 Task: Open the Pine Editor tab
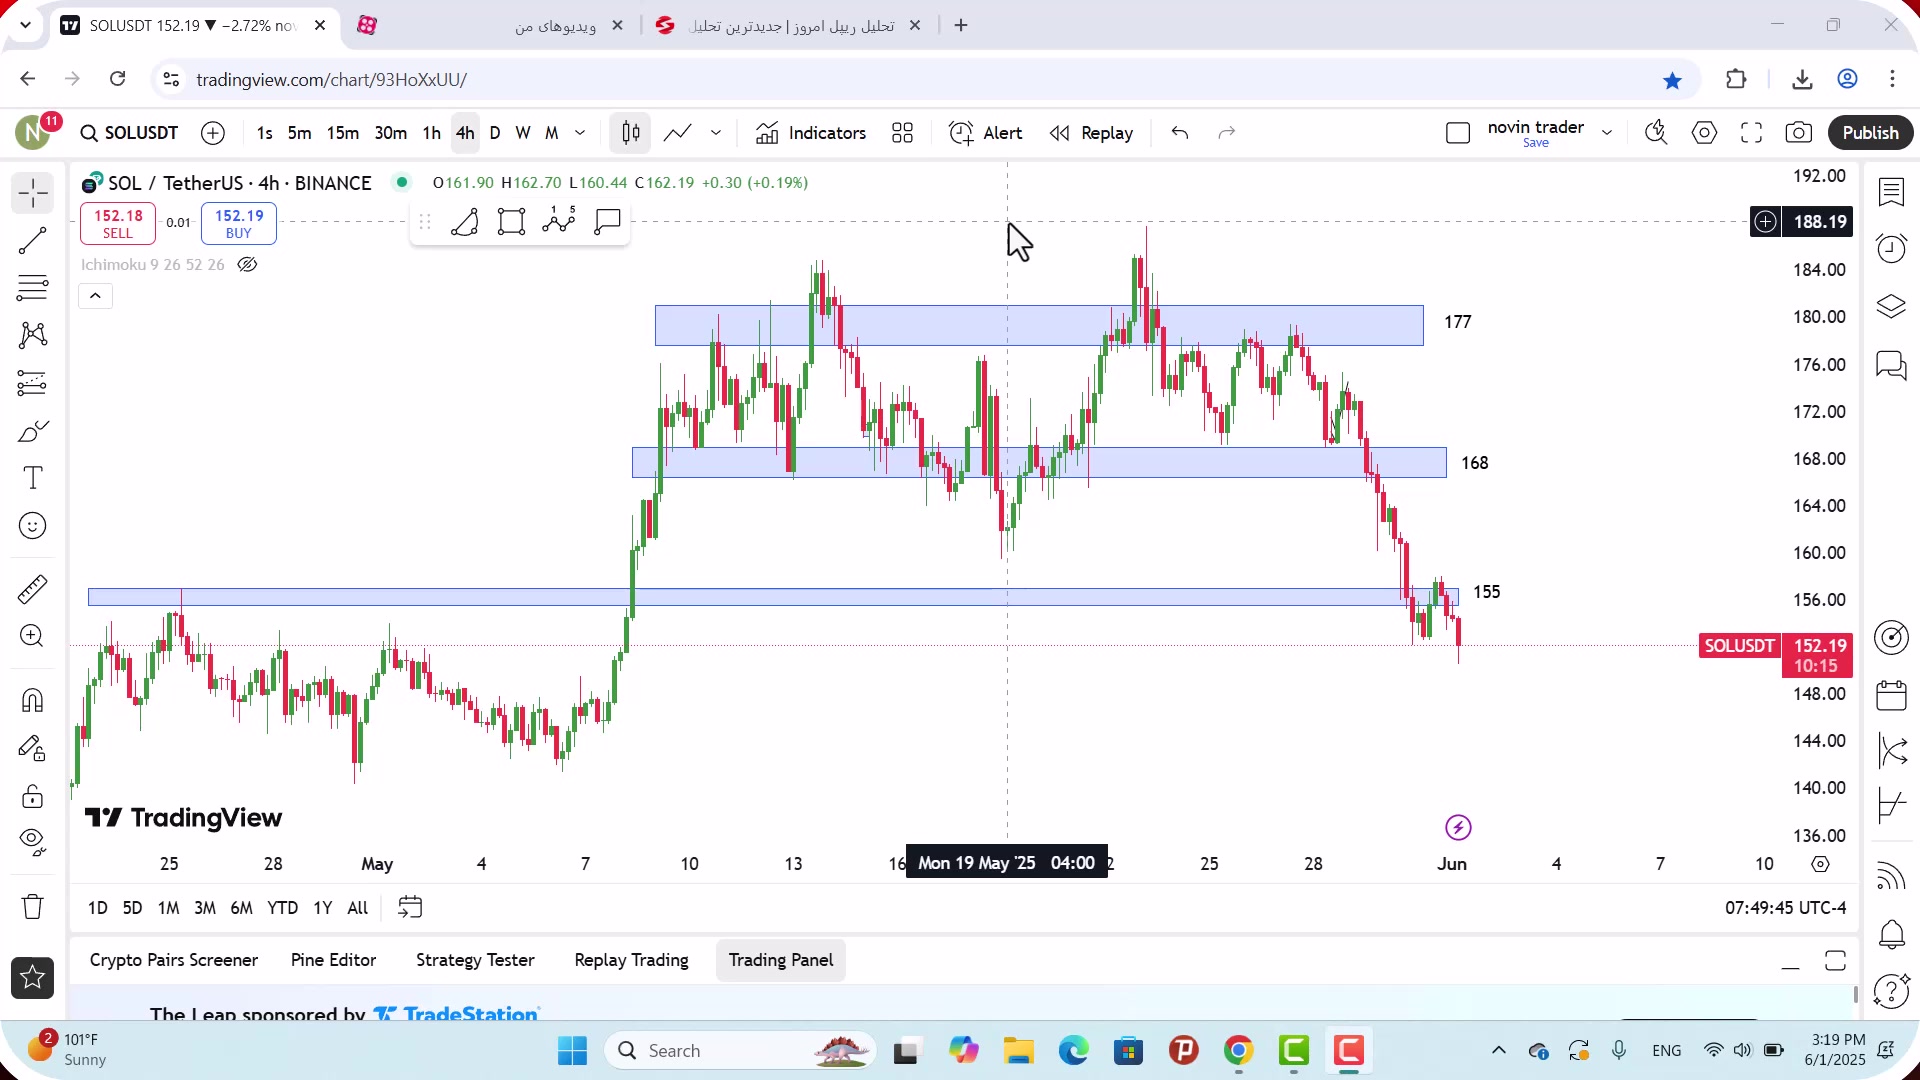333,961
